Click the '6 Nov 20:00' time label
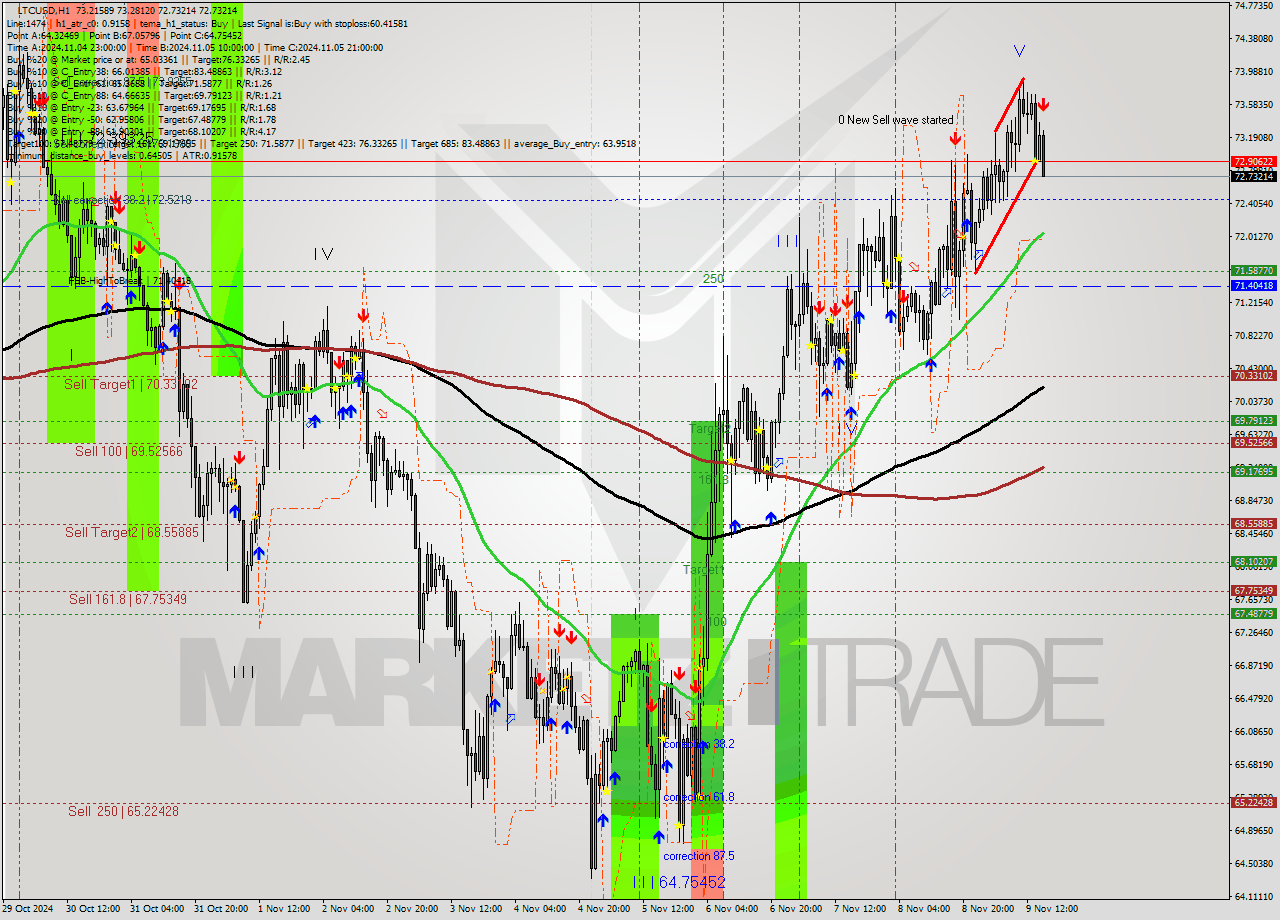Image resolution: width=1280 pixels, height=920 pixels. [x=796, y=910]
